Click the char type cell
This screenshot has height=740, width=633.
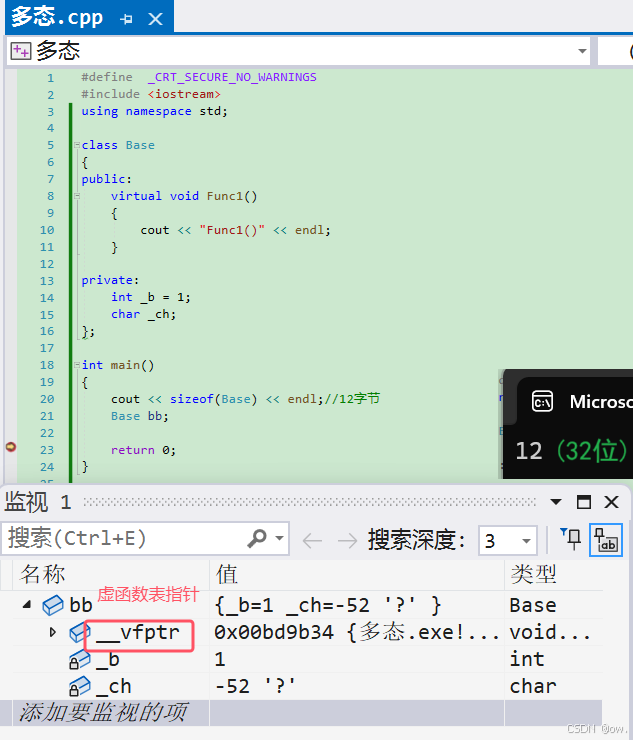tap(533, 686)
